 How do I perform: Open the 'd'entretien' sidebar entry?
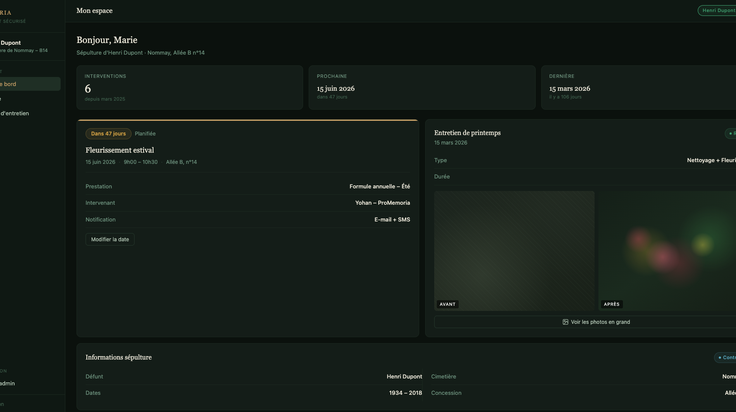15,113
